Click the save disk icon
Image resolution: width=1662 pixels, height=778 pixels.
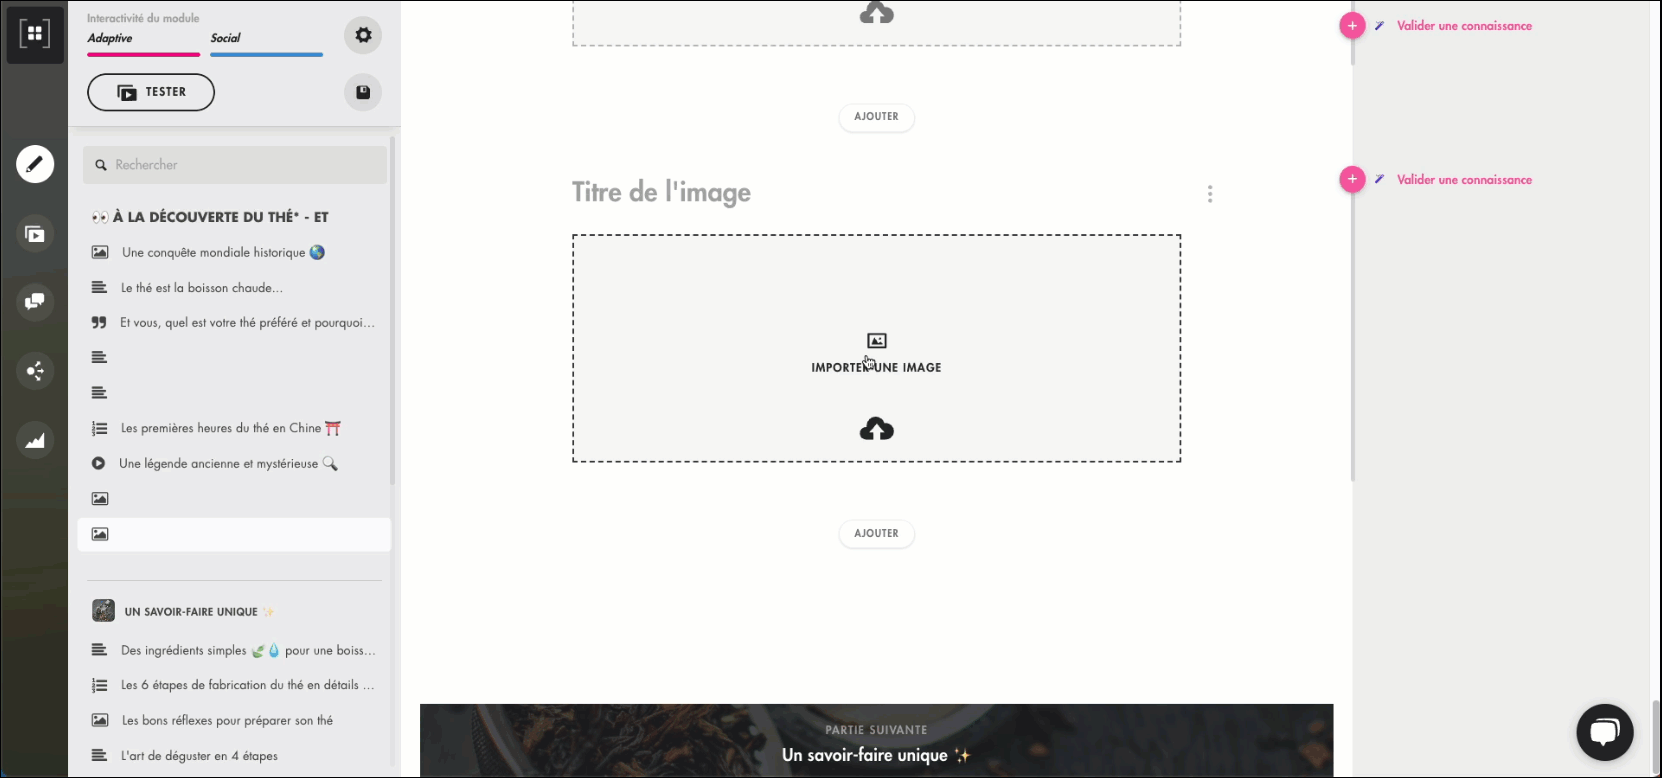pyautogui.click(x=363, y=92)
